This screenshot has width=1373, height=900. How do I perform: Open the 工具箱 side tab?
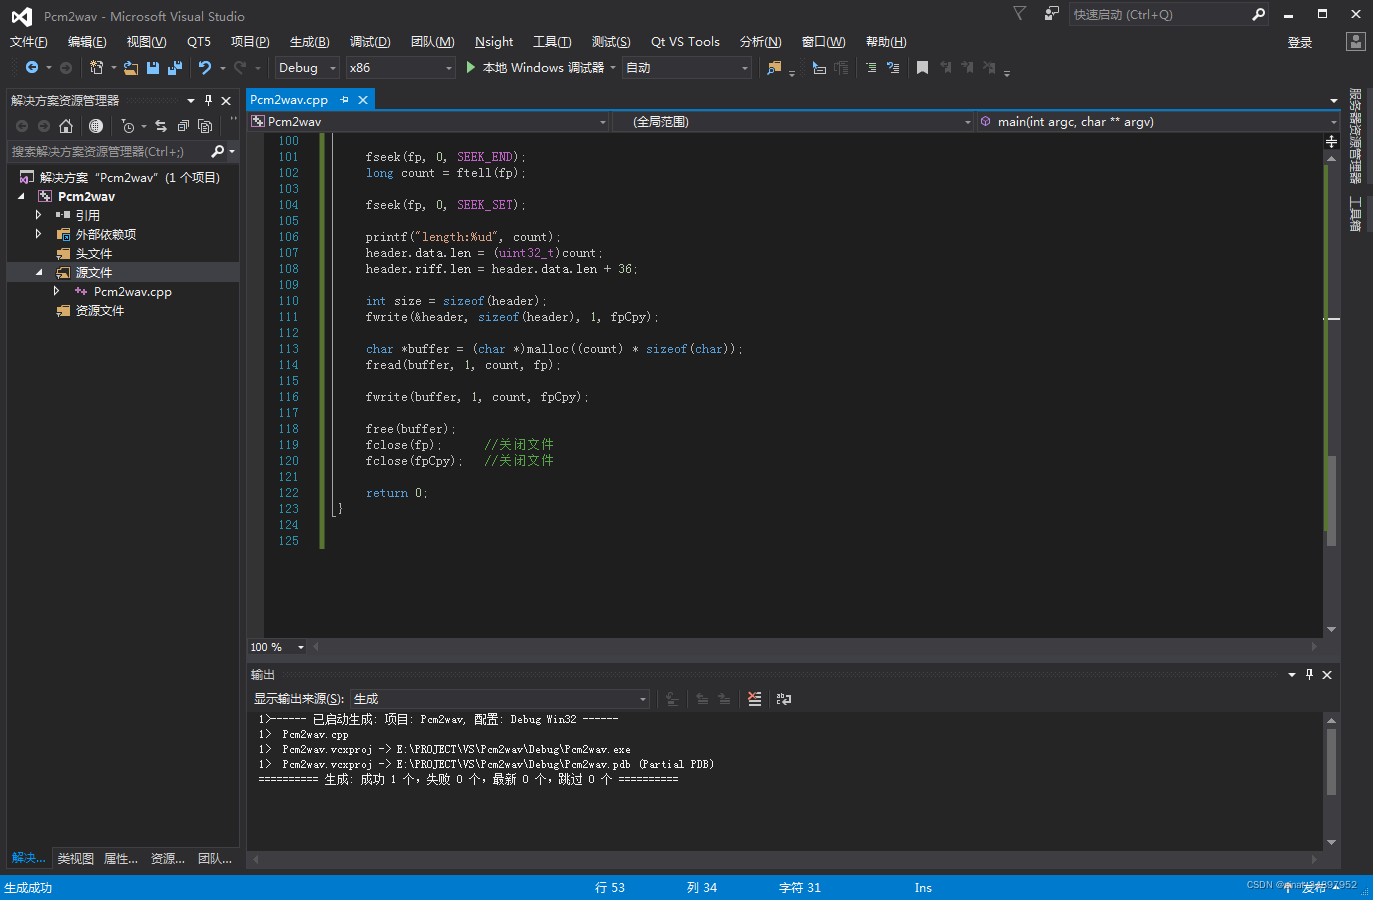tap(1356, 214)
